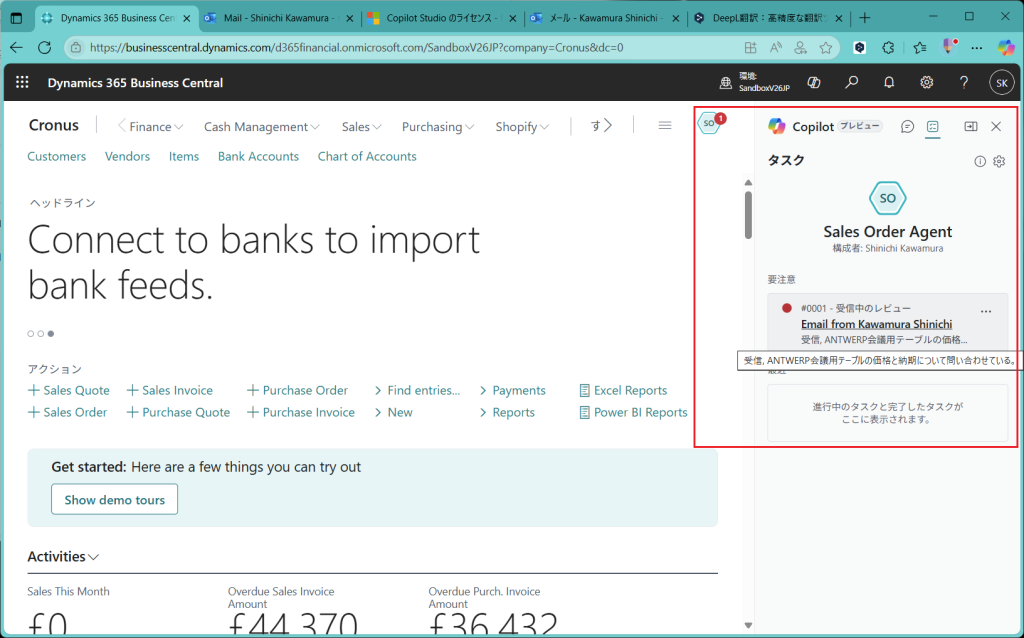Open a new browser tab
Viewport: 1024px width, 638px height.
pyautogui.click(x=865, y=18)
